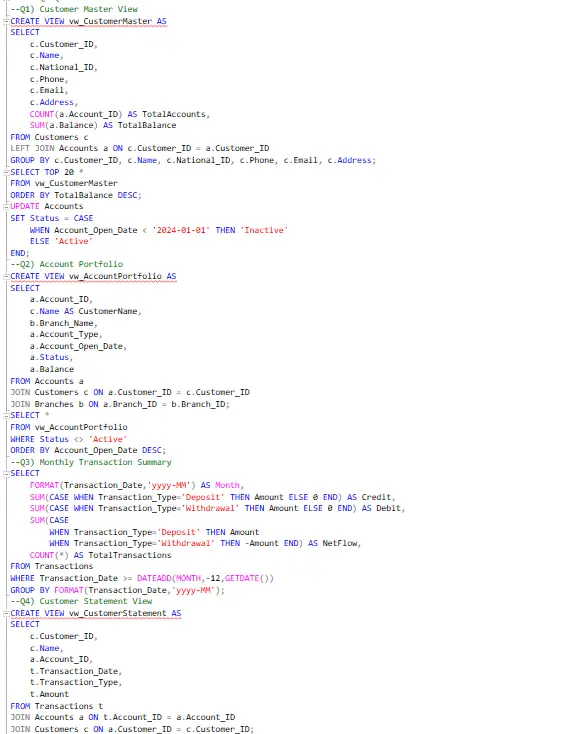The image size is (575, 734).
Task: Click 'COUNT(*) AS TotalTransactions' line
Action: (x=101, y=555)
